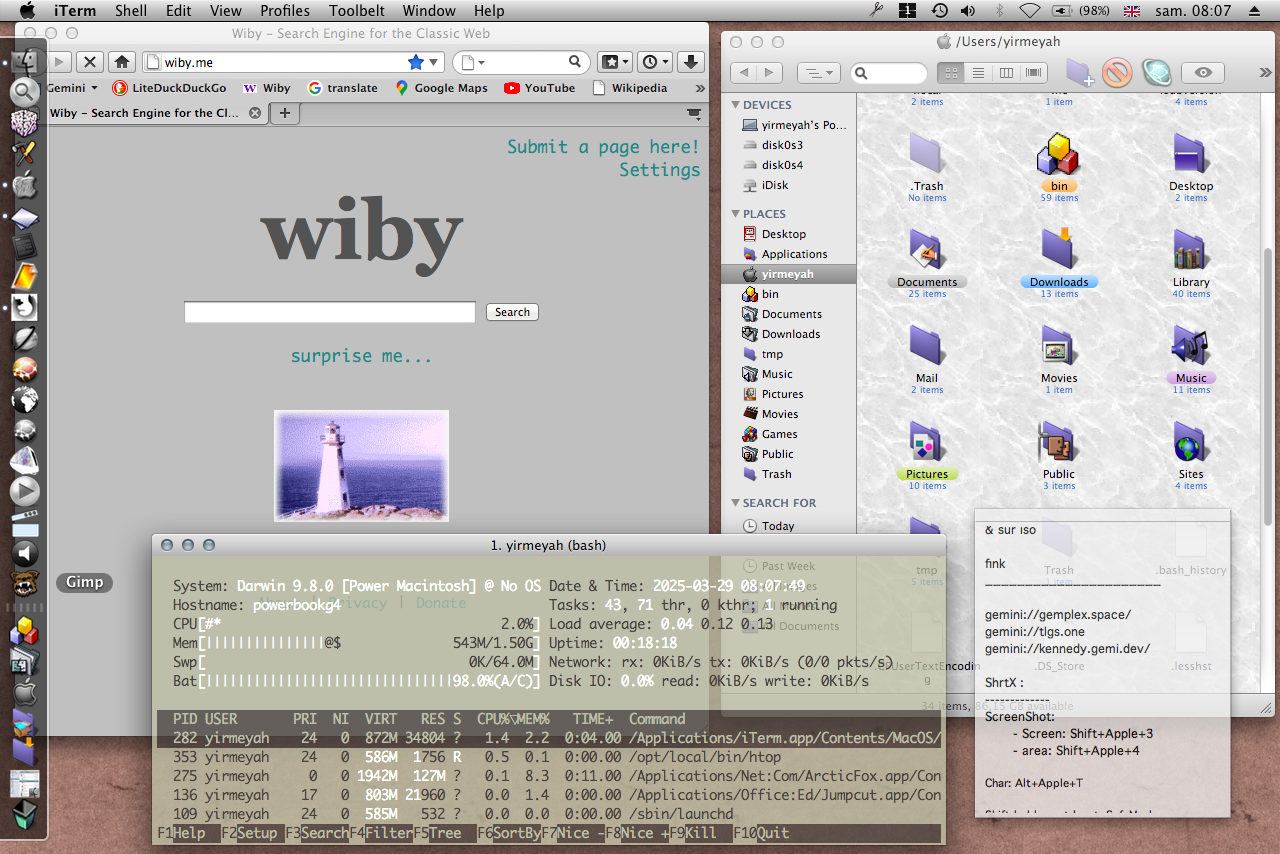Screen dimensions: 1280x854
Task: Click the New Folder icon in Finder toolbar
Action: tap(1078, 73)
